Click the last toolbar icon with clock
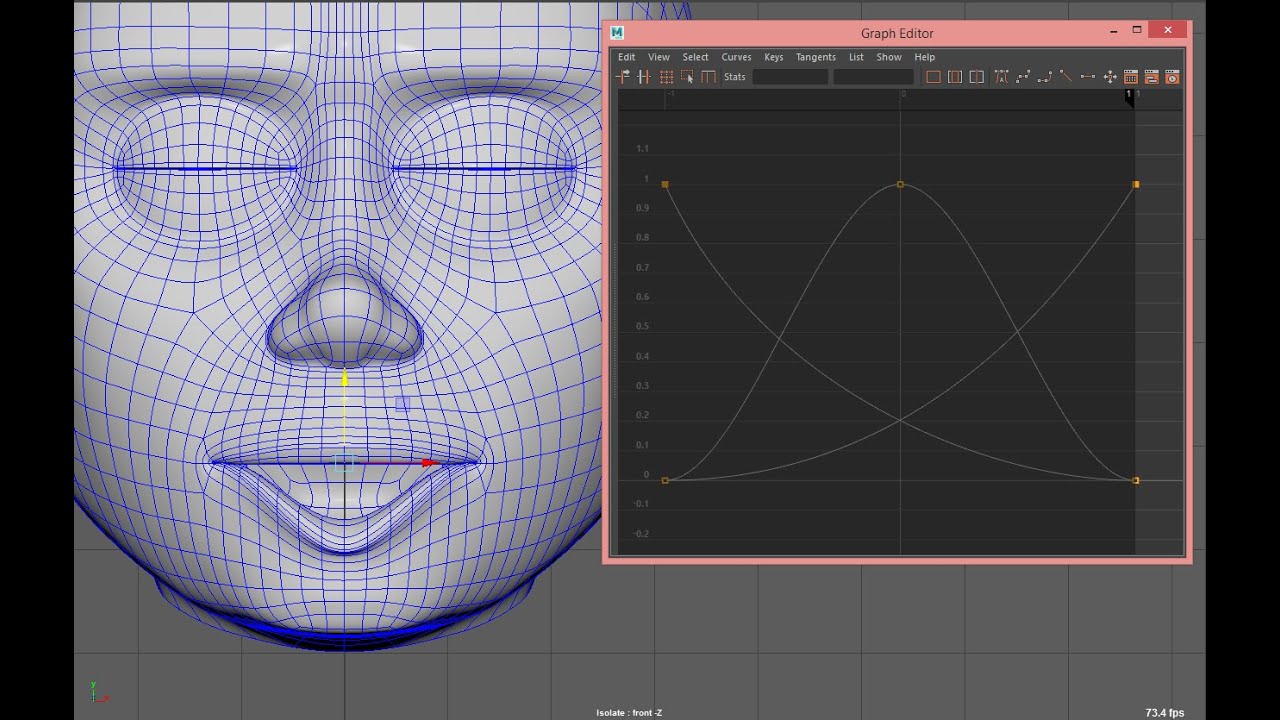Image resolution: width=1280 pixels, height=720 pixels. (x=1173, y=77)
